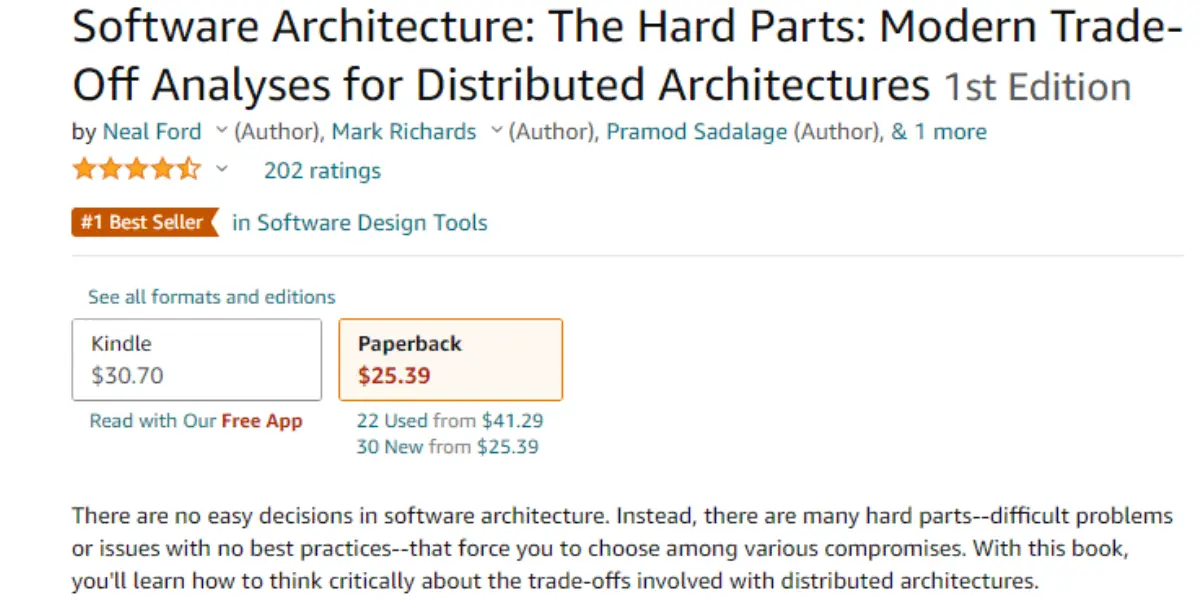Select the Kindle format option
This screenshot has height=600, width=1200.
[197, 360]
